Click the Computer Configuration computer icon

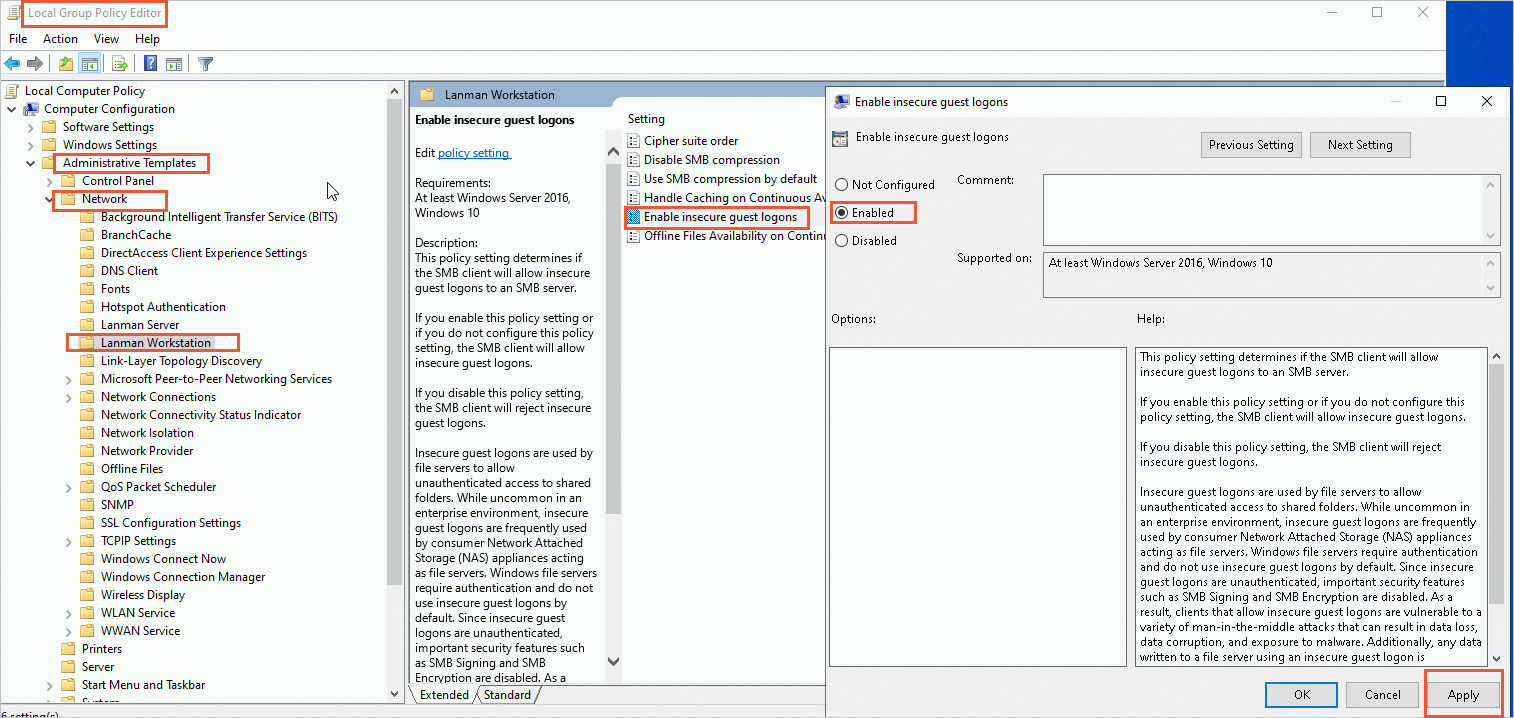[32, 109]
